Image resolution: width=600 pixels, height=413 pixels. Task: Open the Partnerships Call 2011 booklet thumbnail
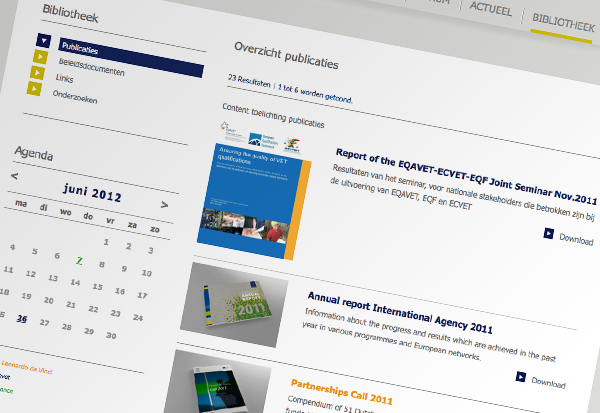tap(217, 383)
